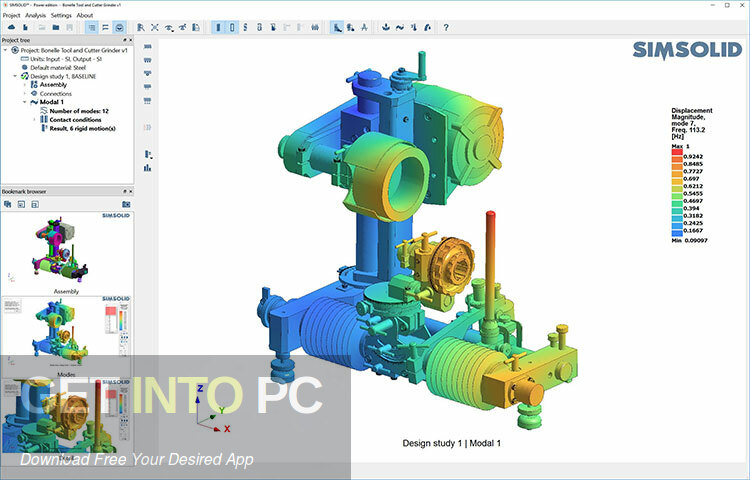The width and height of the screenshot is (750, 480).
Task: Pin the Bookmark browser panel
Action: (x=125, y=191)
